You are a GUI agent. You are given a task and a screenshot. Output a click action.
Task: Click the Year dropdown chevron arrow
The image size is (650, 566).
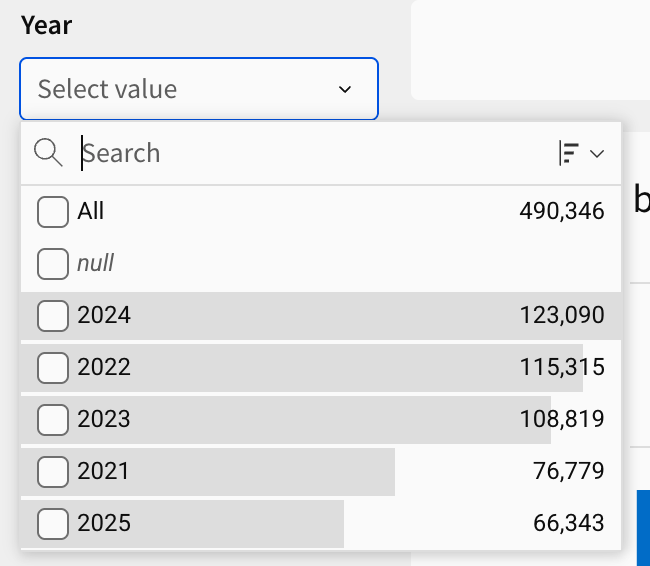pyautogui.click(x=345, y=89)
